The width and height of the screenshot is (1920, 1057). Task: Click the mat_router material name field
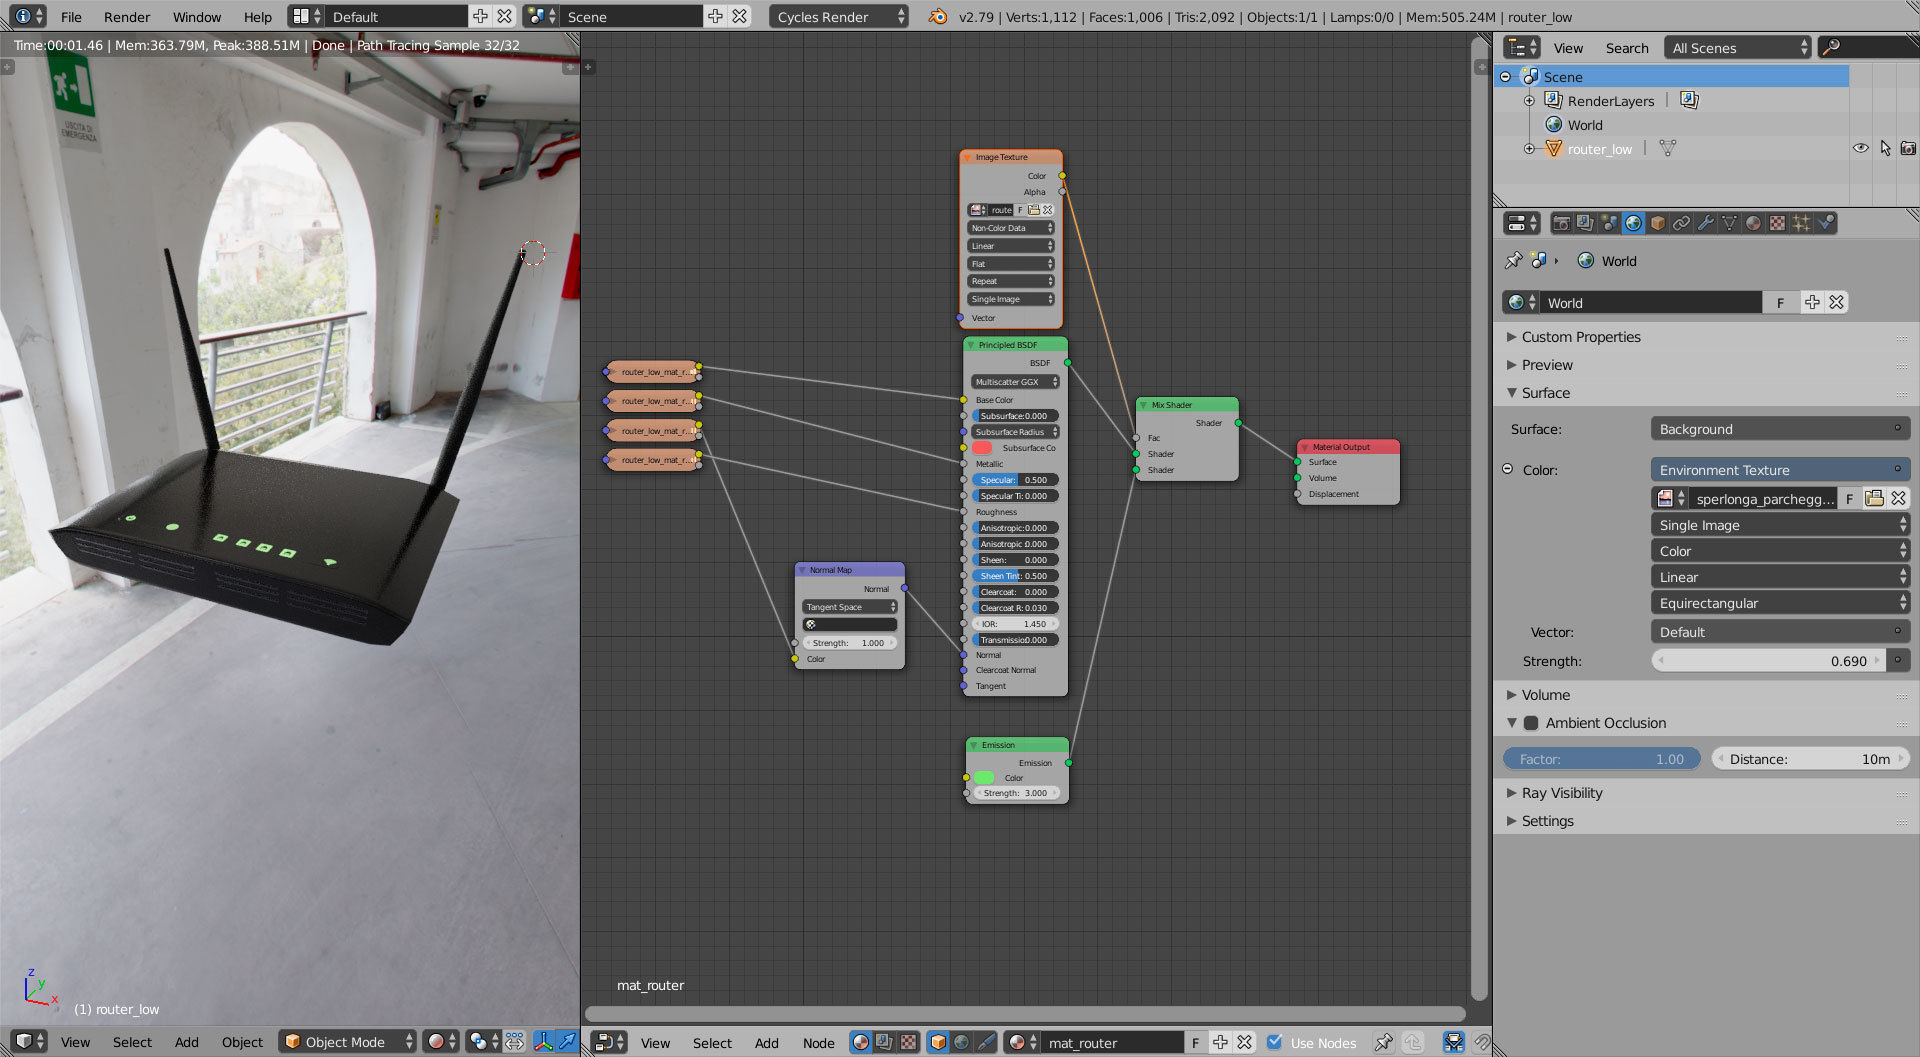(1114, 1042)
